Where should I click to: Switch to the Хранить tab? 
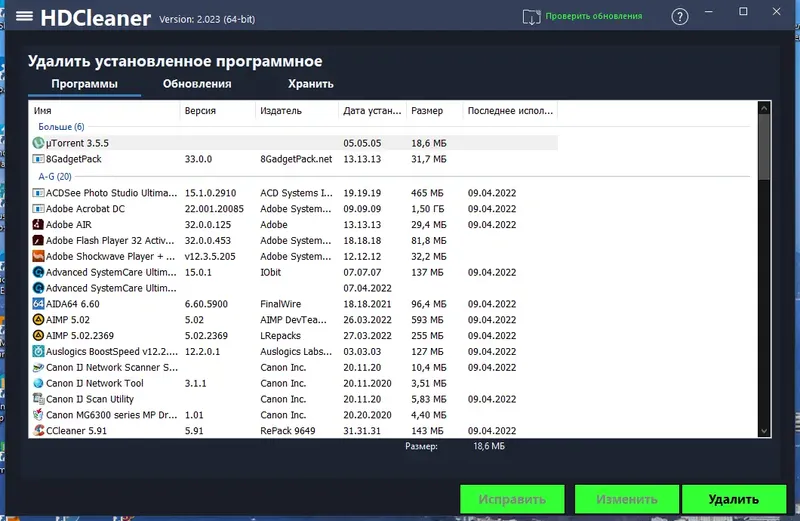pyautogui.click(x=311, y=84)
